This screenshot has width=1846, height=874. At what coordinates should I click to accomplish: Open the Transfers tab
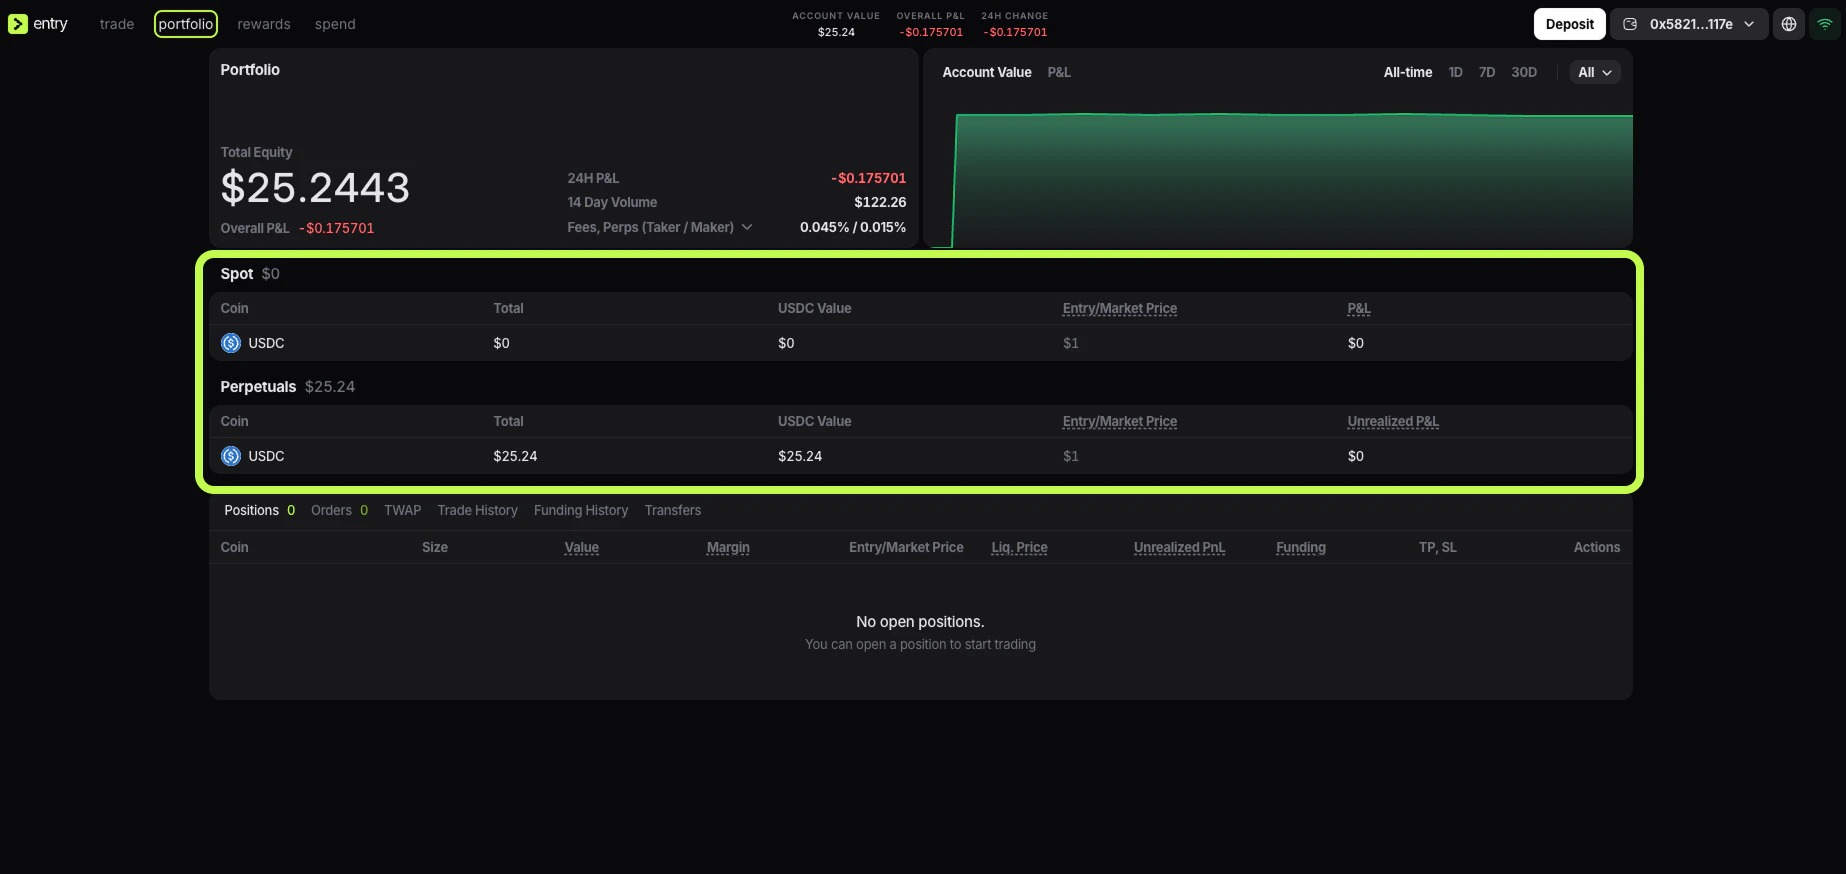pos(673,510)
